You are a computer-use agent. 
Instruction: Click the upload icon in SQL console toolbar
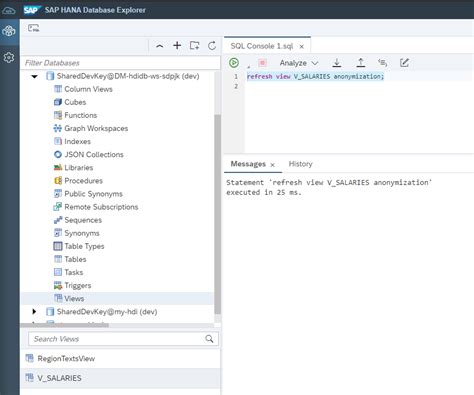[360, 63]
